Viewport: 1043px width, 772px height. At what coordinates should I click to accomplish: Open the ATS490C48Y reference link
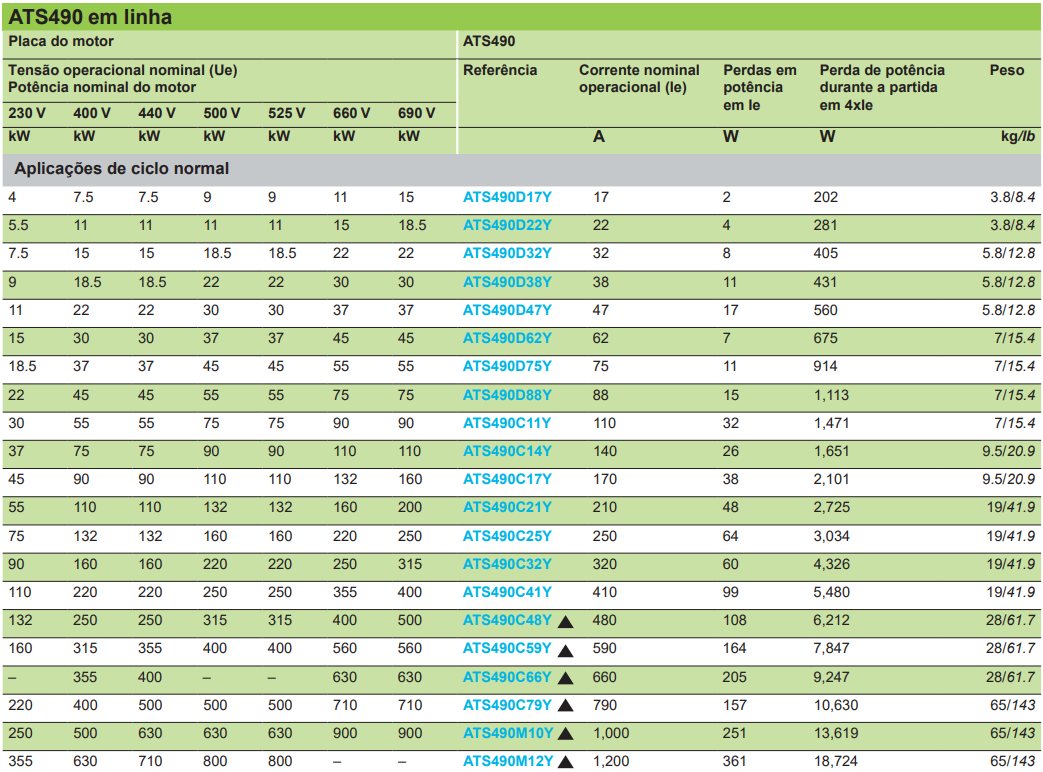pyautogui.click(x=507, y=620)
